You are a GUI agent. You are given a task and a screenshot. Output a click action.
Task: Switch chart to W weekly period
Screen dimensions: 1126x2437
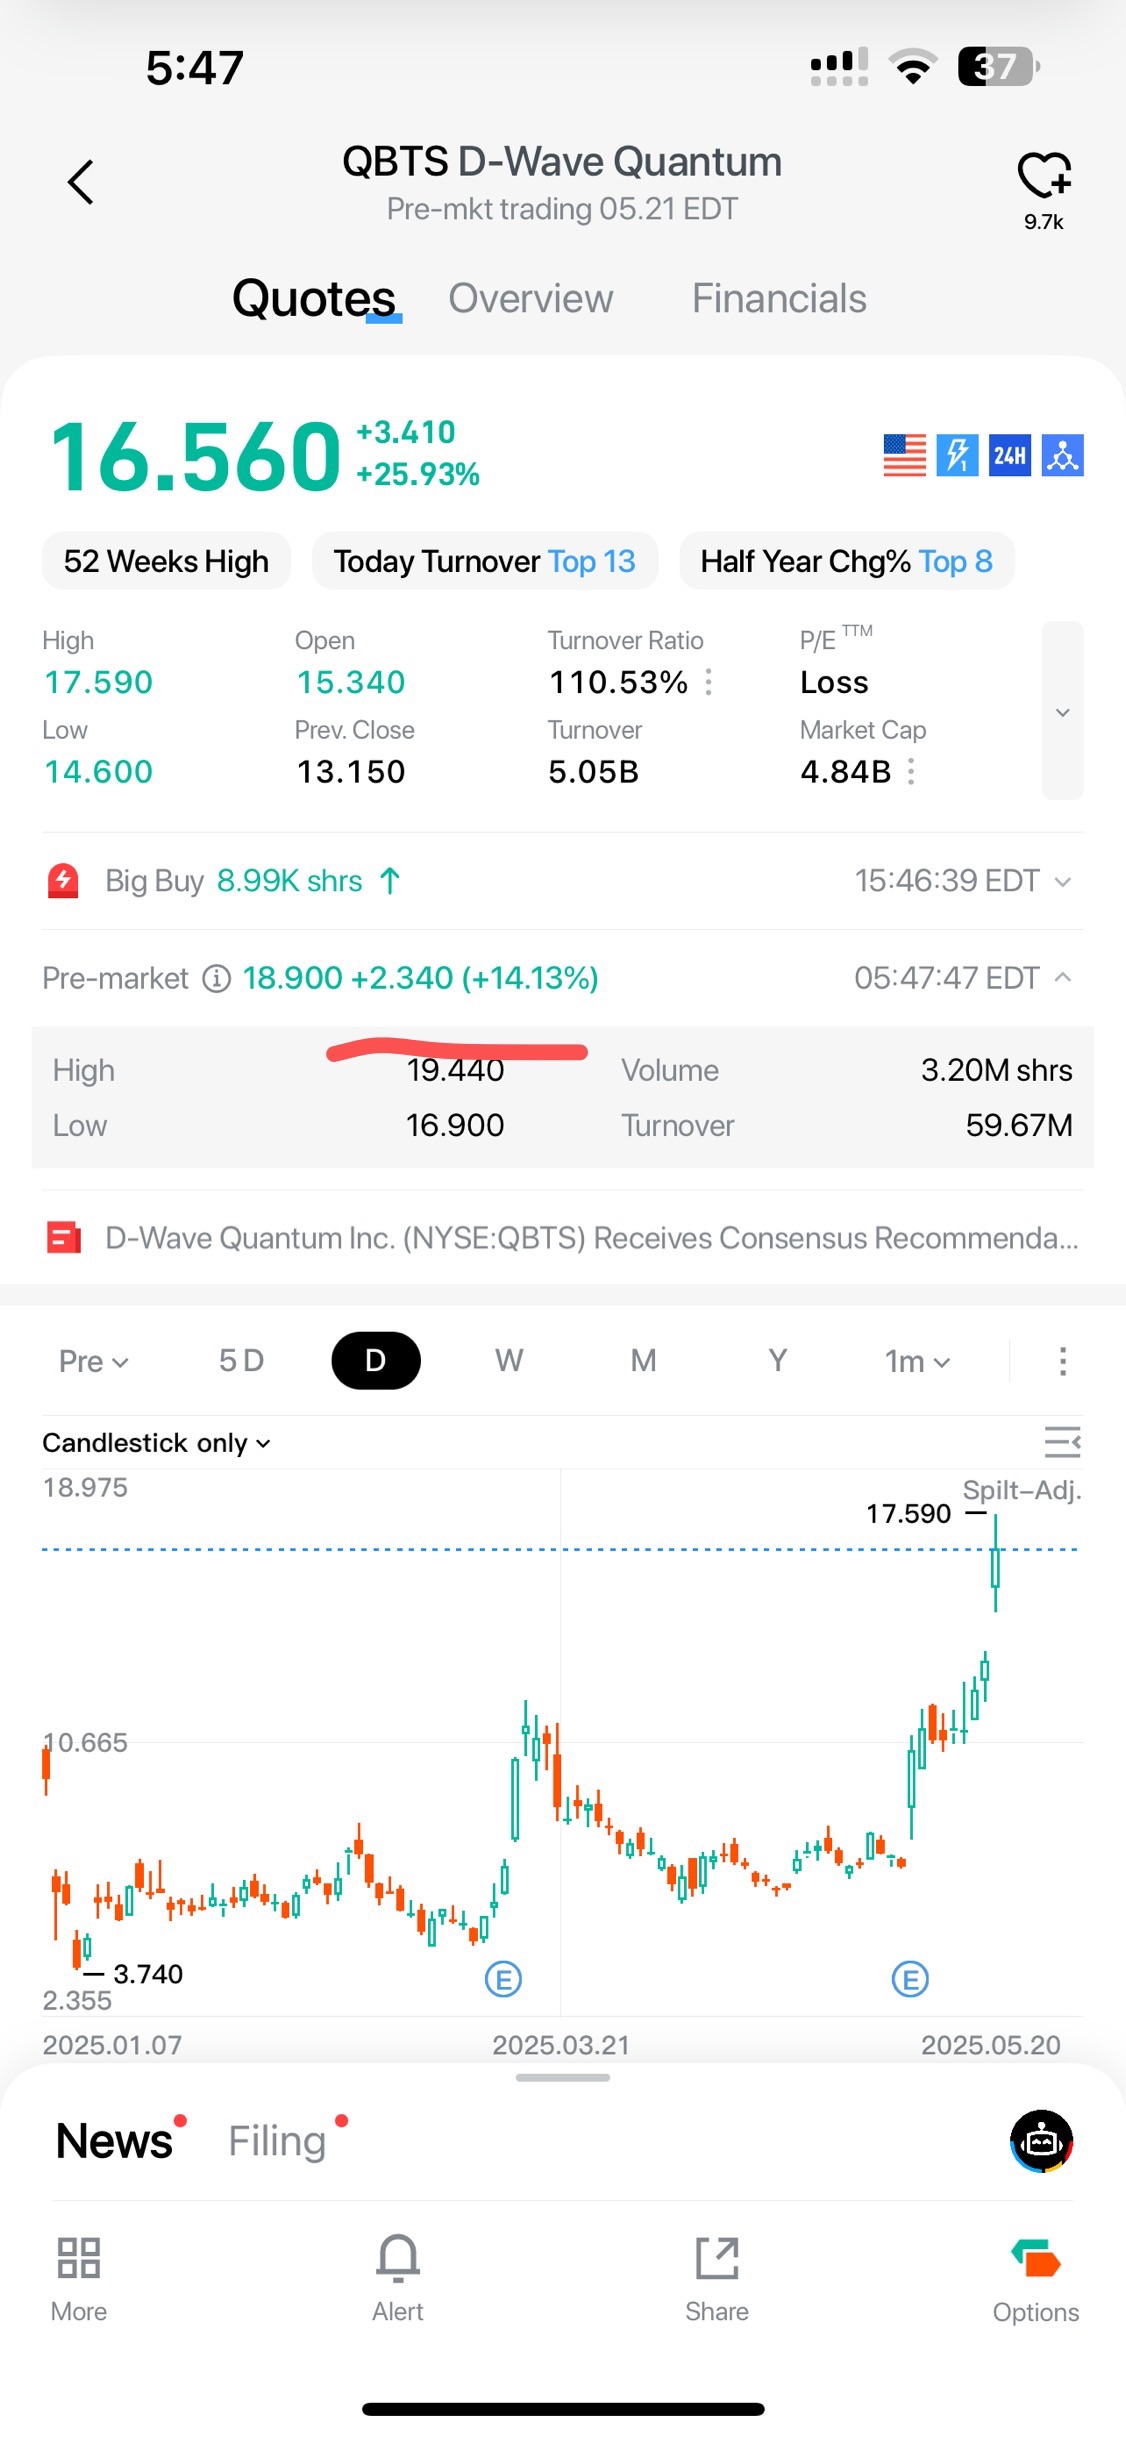(x=509, y=1360)
